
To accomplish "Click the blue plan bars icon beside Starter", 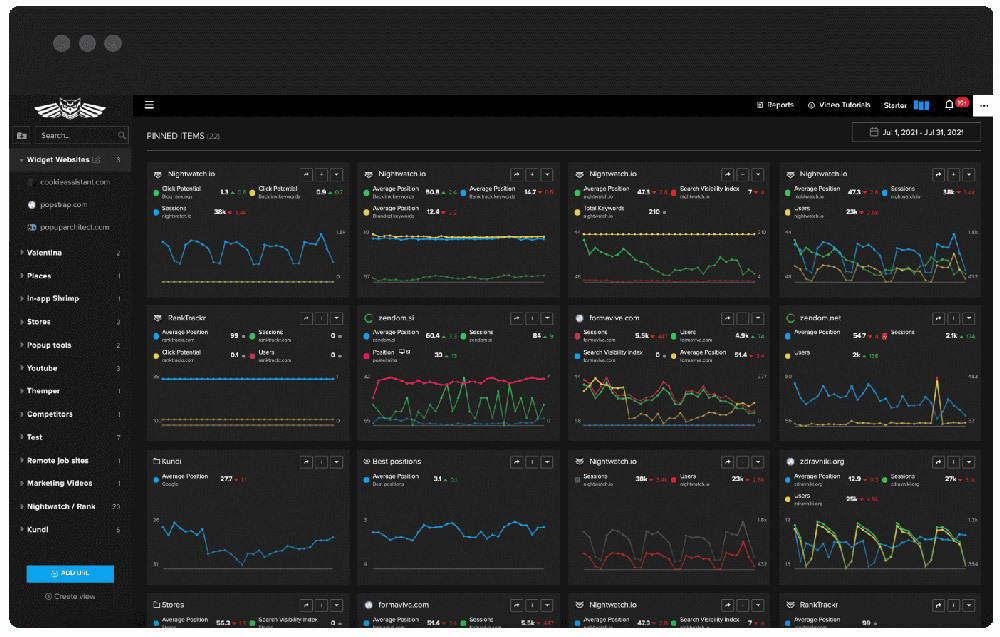I will click(922, 105).
